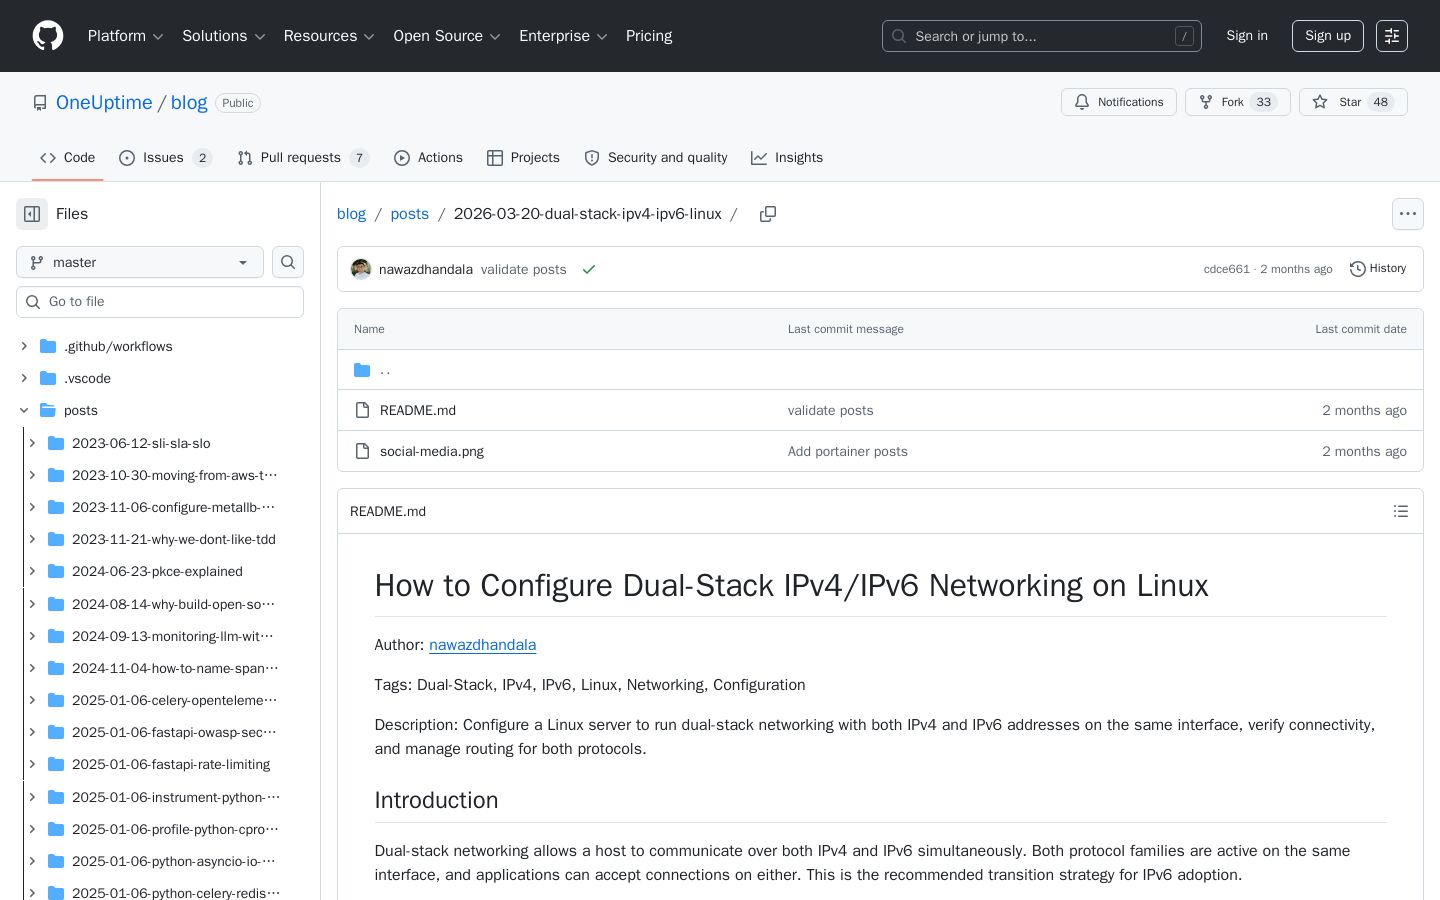Open the master branch dropdown

pyautogui.click(x=140, y=262)
